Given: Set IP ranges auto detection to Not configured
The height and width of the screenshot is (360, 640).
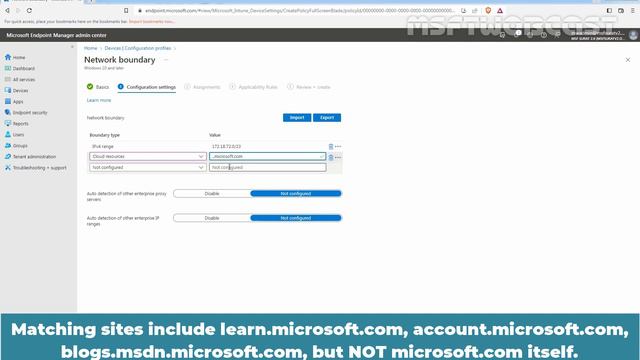Looking at the screenshot, I should [296, 218].
